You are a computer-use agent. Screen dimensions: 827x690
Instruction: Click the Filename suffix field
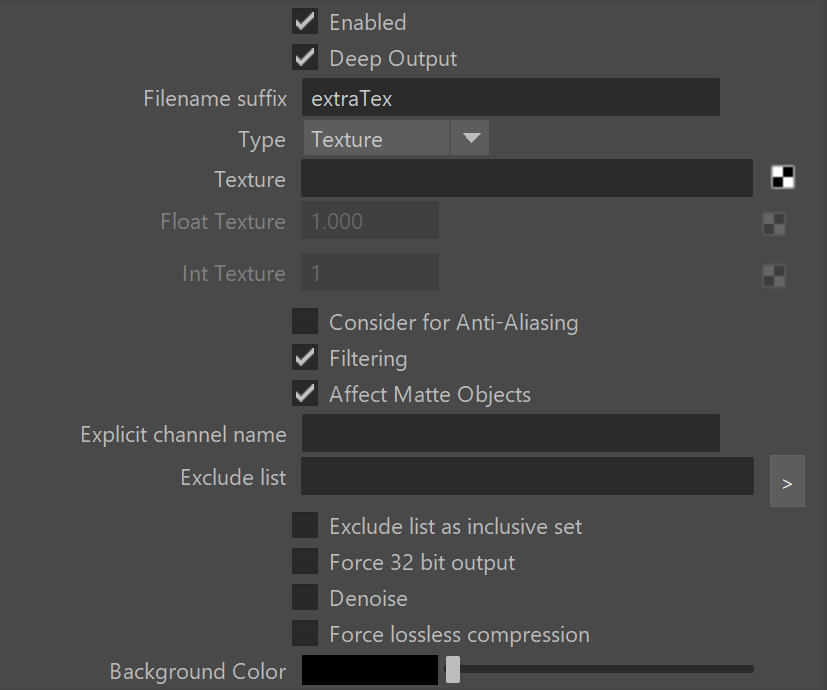[511, 98]
